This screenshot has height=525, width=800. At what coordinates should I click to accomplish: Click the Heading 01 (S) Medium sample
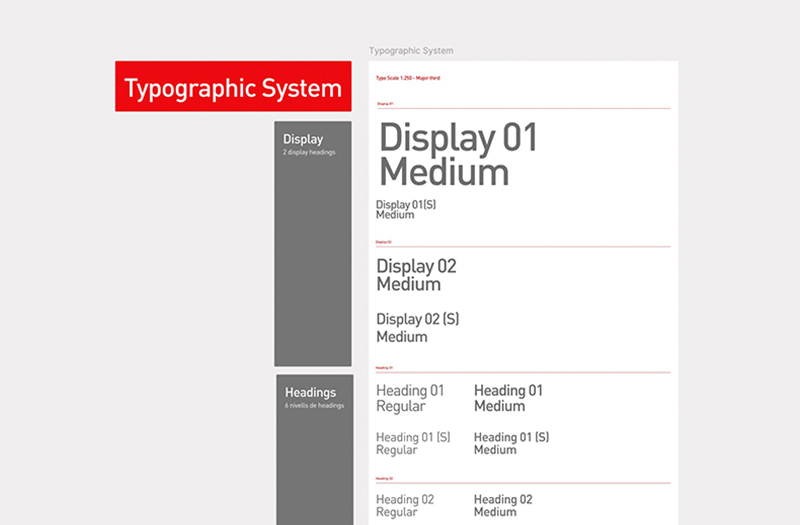pyautogui.click(x=511, y=443)
